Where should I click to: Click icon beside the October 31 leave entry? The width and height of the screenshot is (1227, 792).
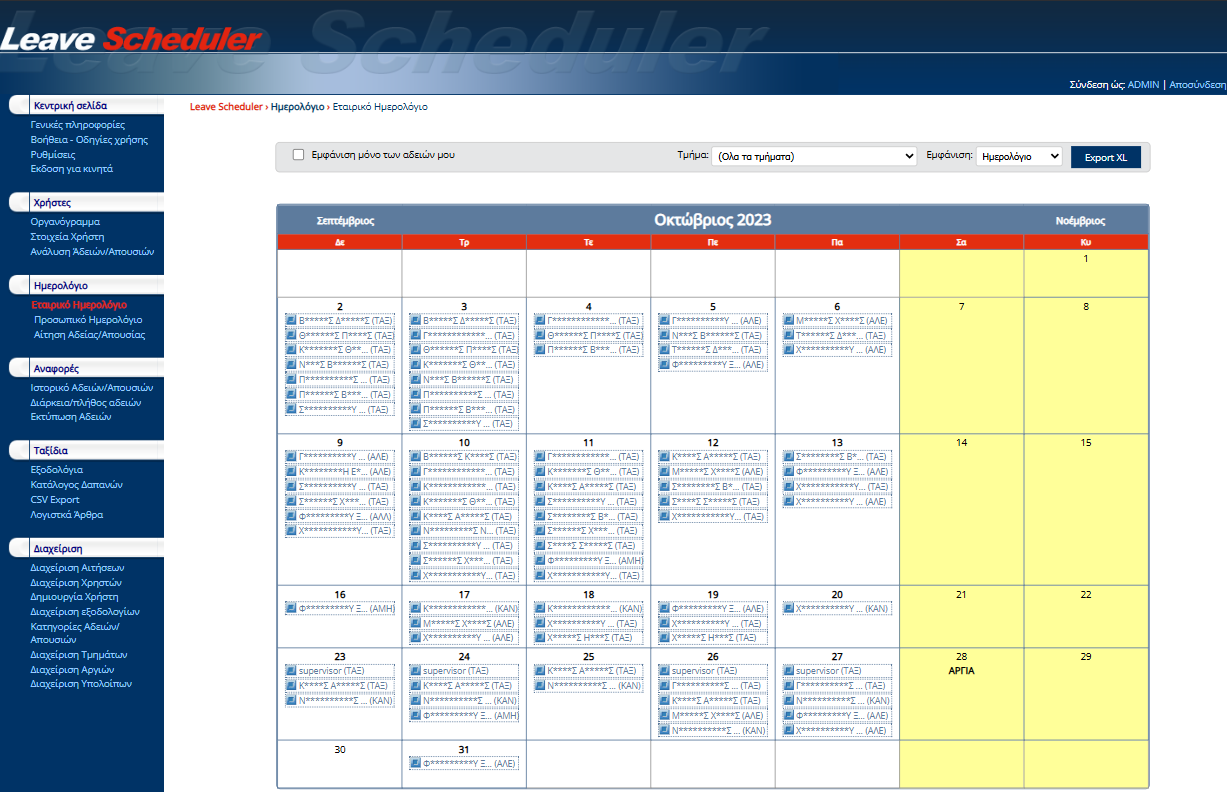pyautogui.click(x=415, y=763)
